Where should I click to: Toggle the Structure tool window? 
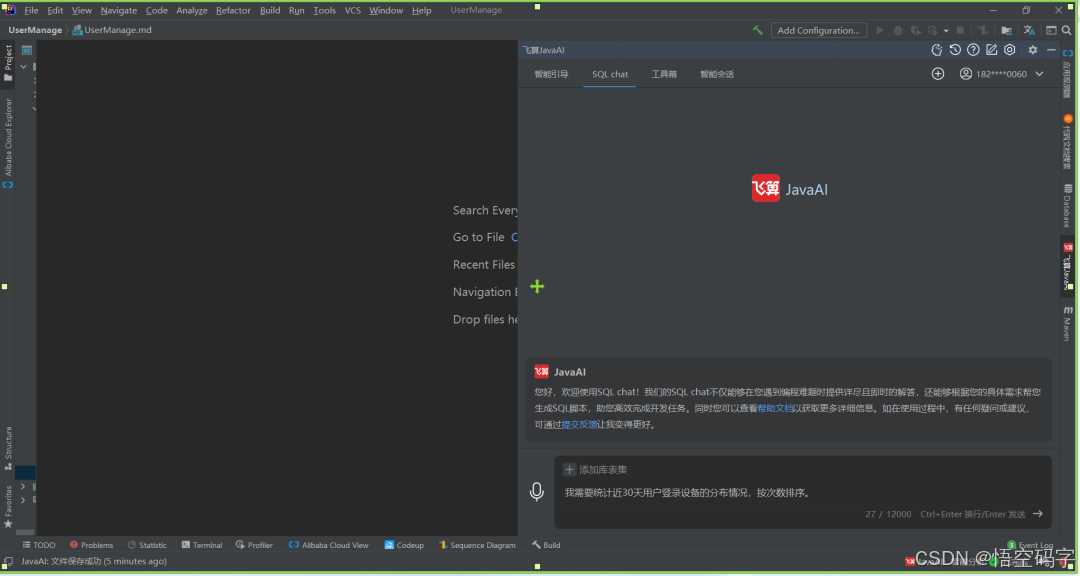[x=8, y=449]
